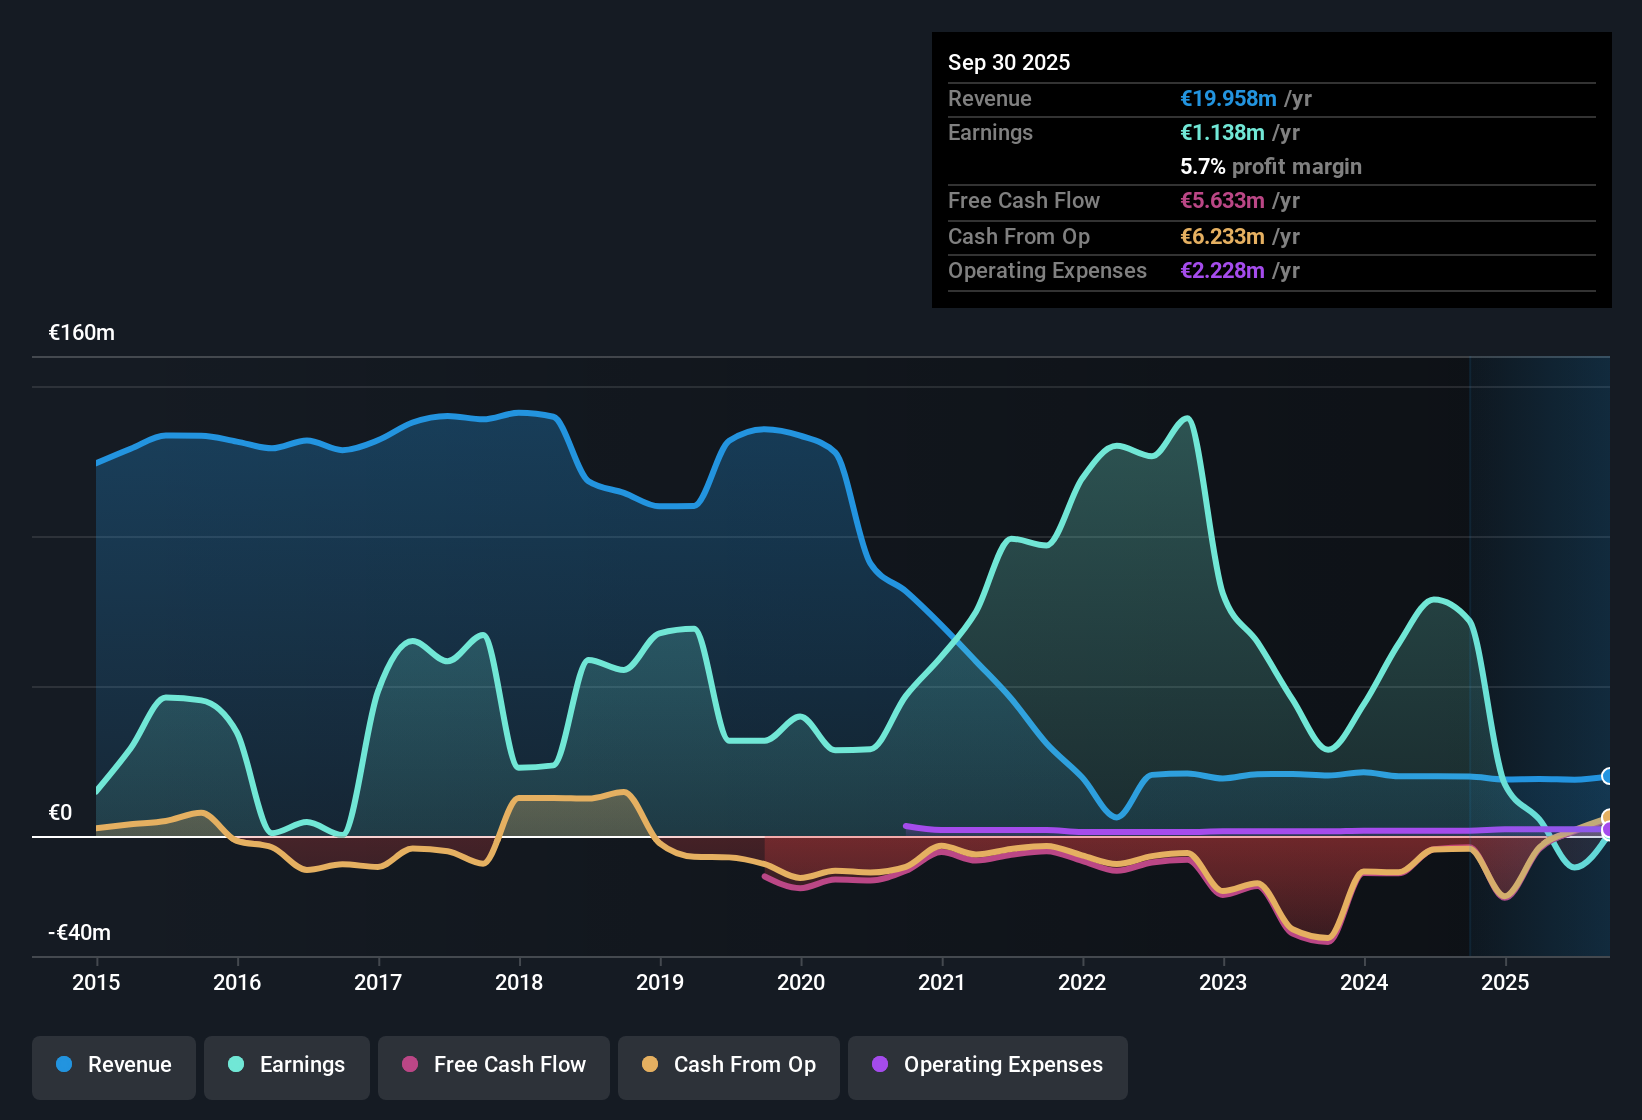Click the Revenue value €19.958m in tooltip
This screenshot has height=1120, width=1642.
[x=1228, y=98]
